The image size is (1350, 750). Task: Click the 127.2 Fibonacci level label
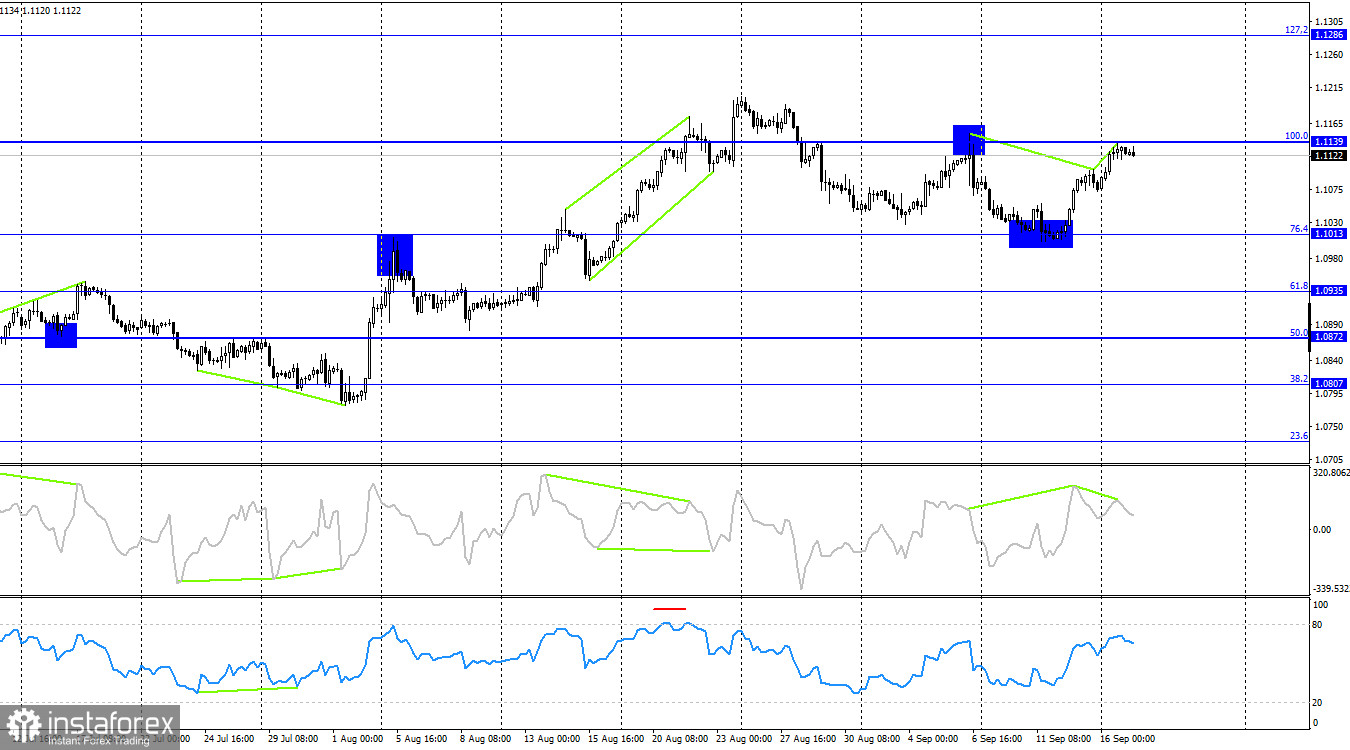[1297, 30]
